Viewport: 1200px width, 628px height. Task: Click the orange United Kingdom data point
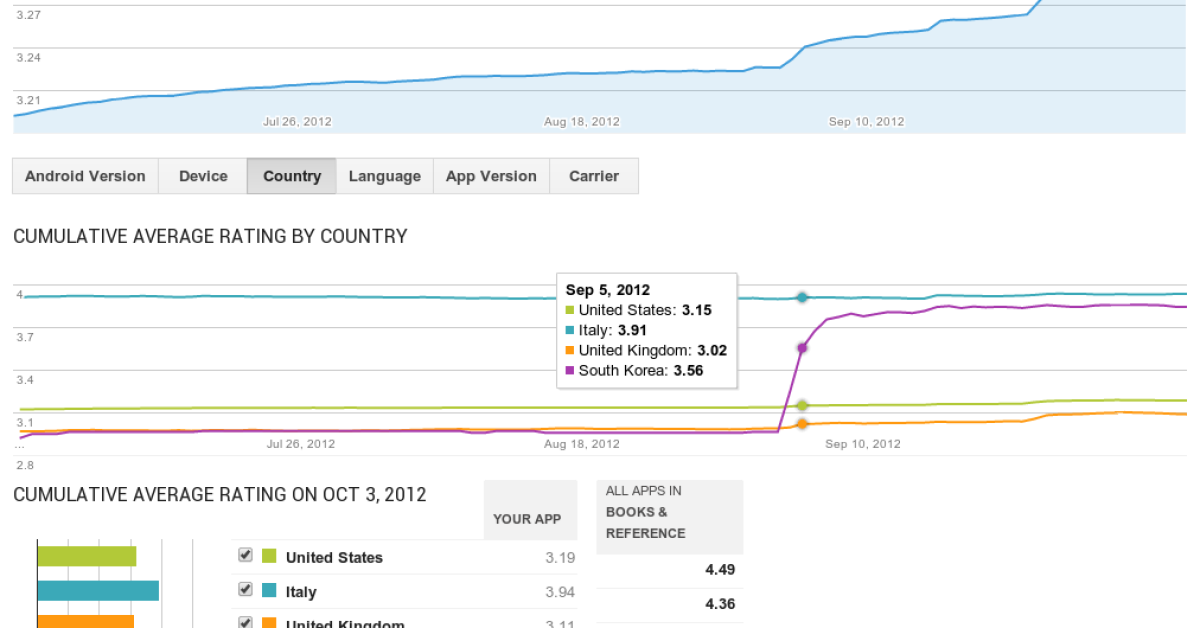point(802,424)
